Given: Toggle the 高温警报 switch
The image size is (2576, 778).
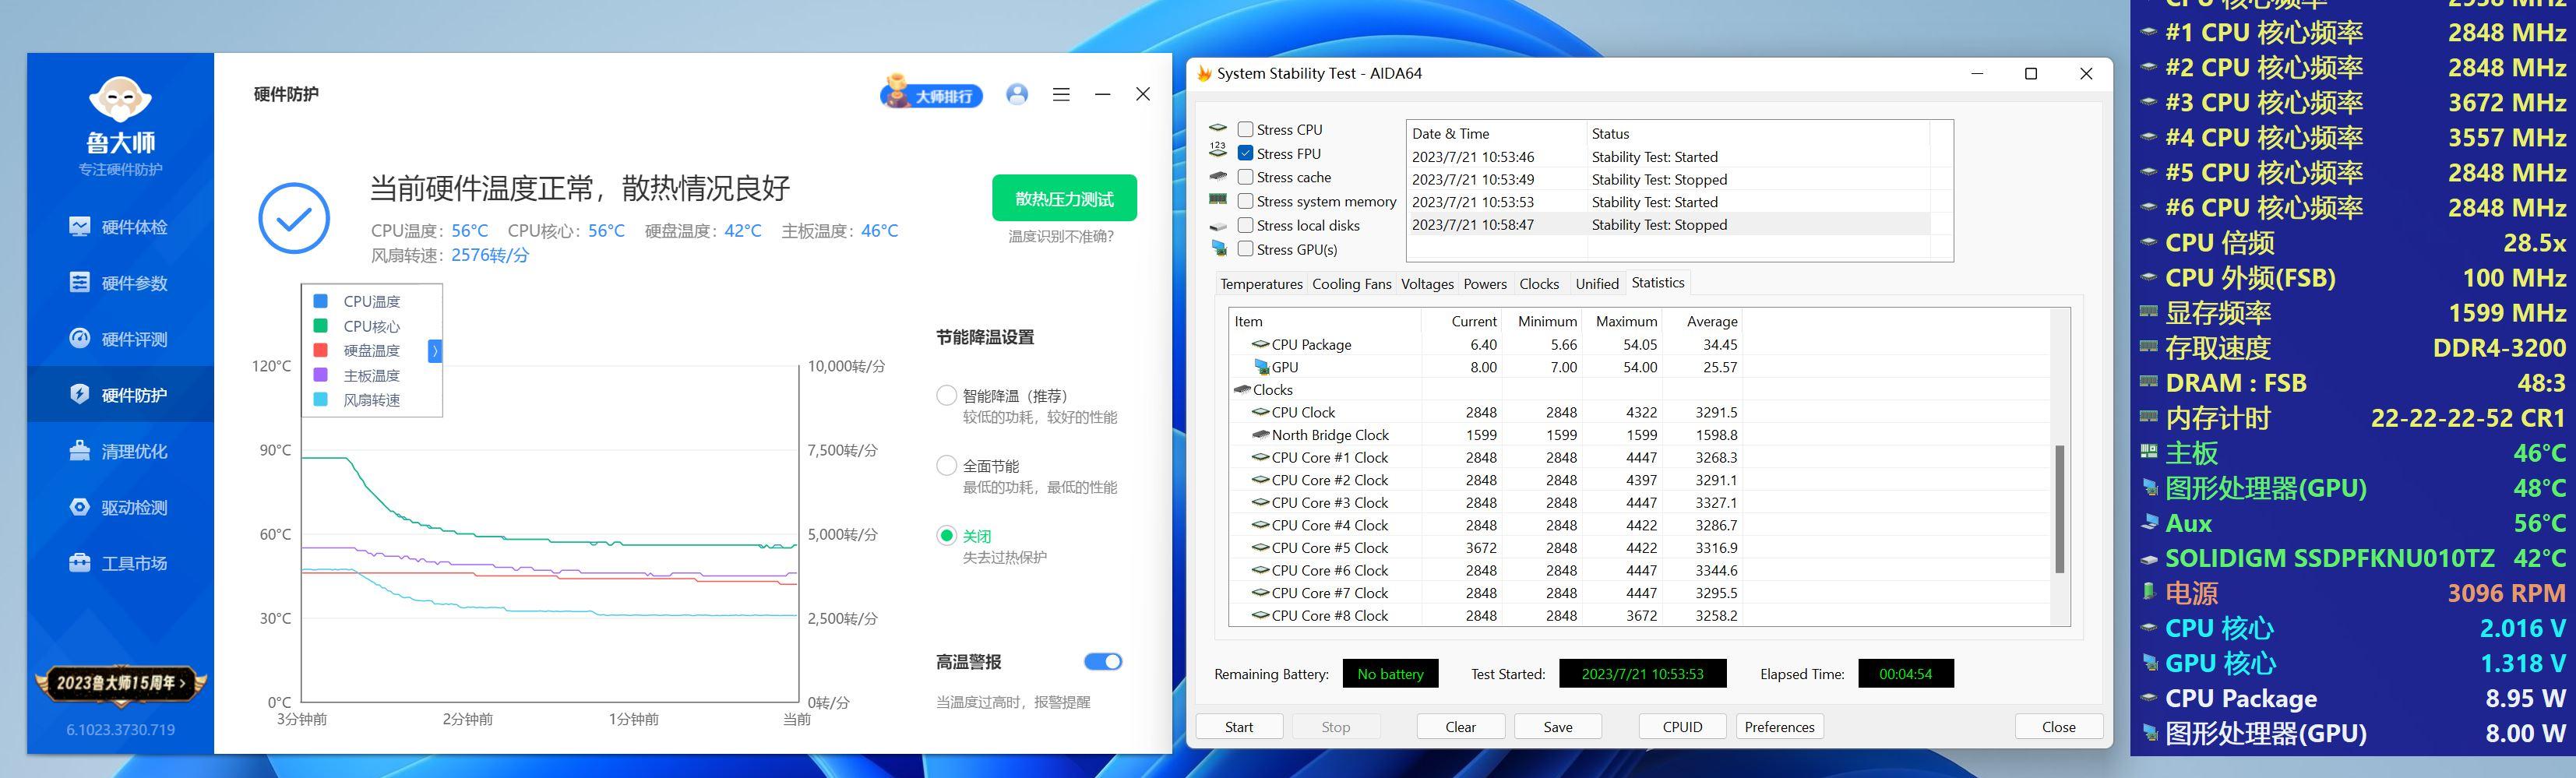Looking at the screenshot, I should [x=1103, y=661].
